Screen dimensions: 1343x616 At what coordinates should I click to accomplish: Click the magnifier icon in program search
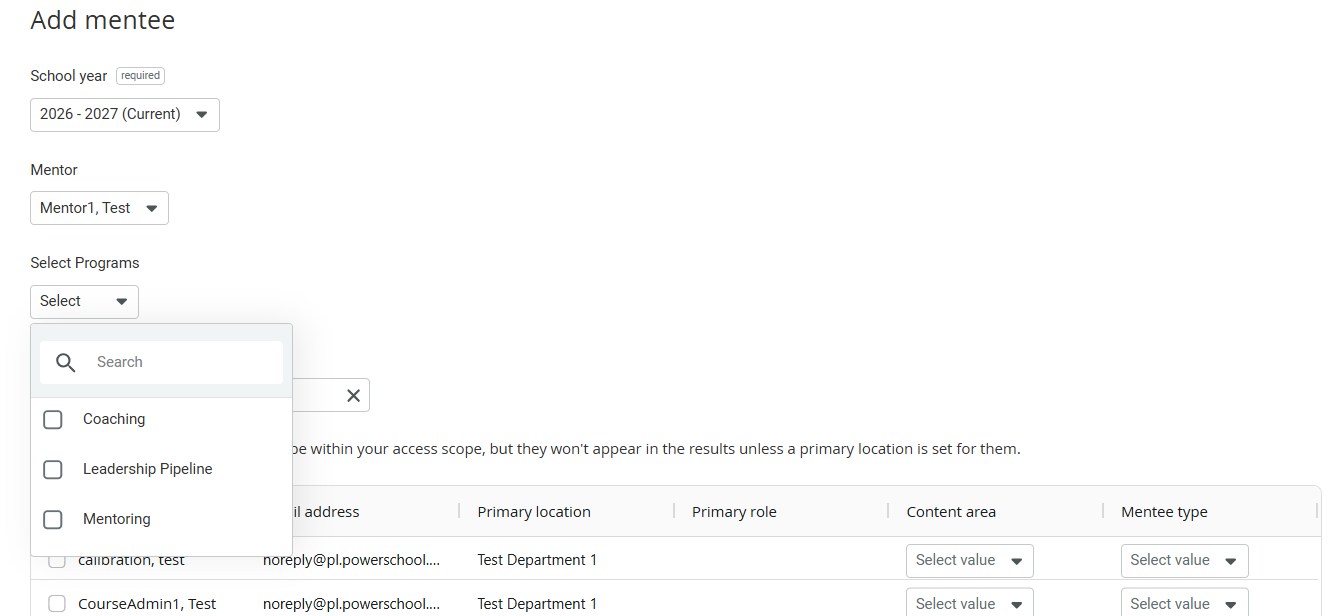click(x=66, y=363)
